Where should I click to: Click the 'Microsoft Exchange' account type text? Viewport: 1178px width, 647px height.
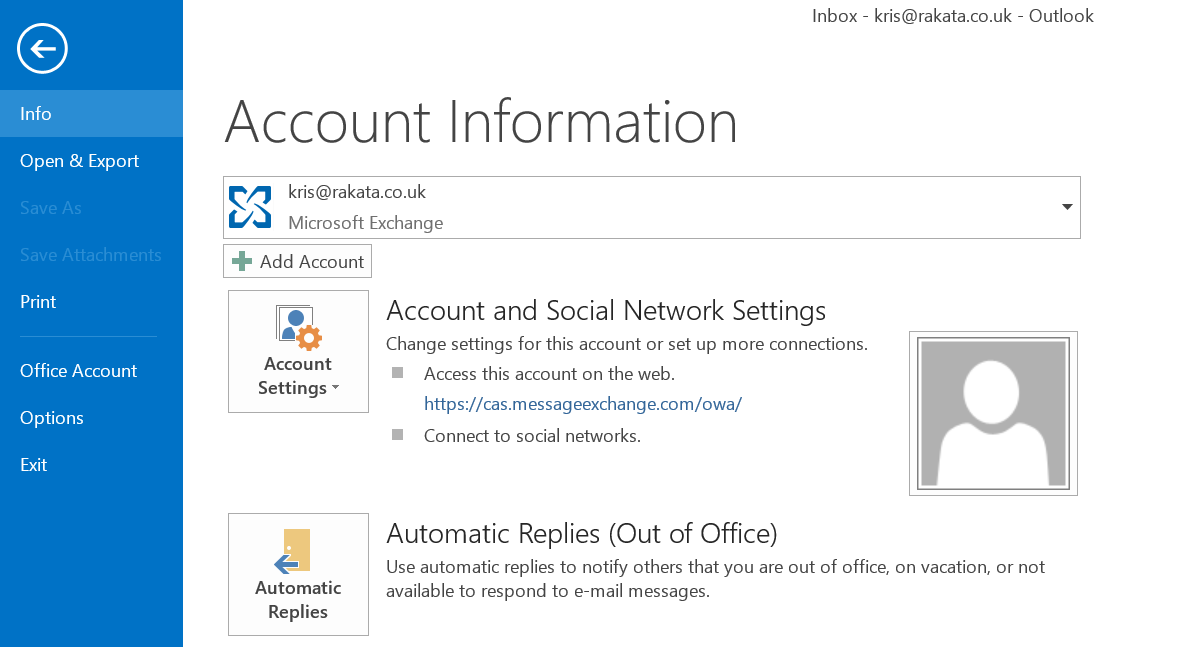tap(366, 223)
